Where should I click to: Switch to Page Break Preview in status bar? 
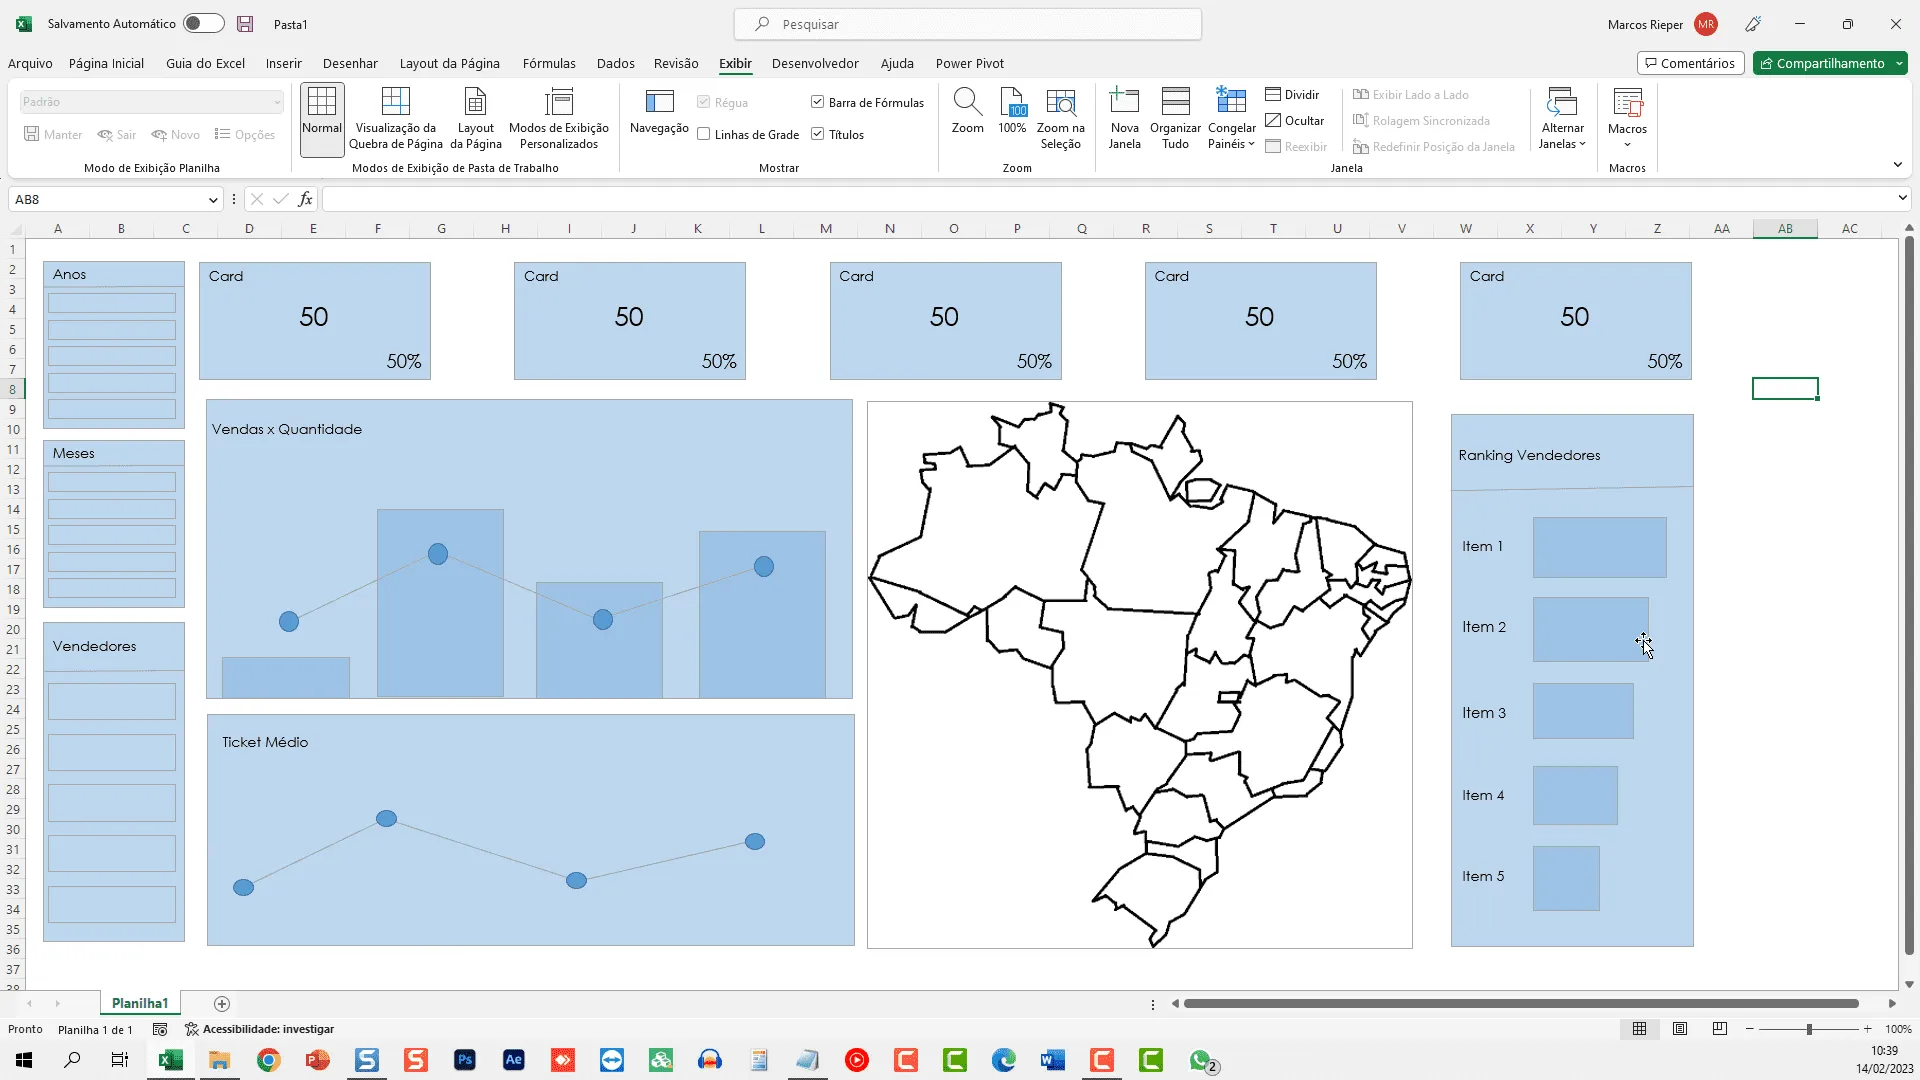[1720, 1029]
